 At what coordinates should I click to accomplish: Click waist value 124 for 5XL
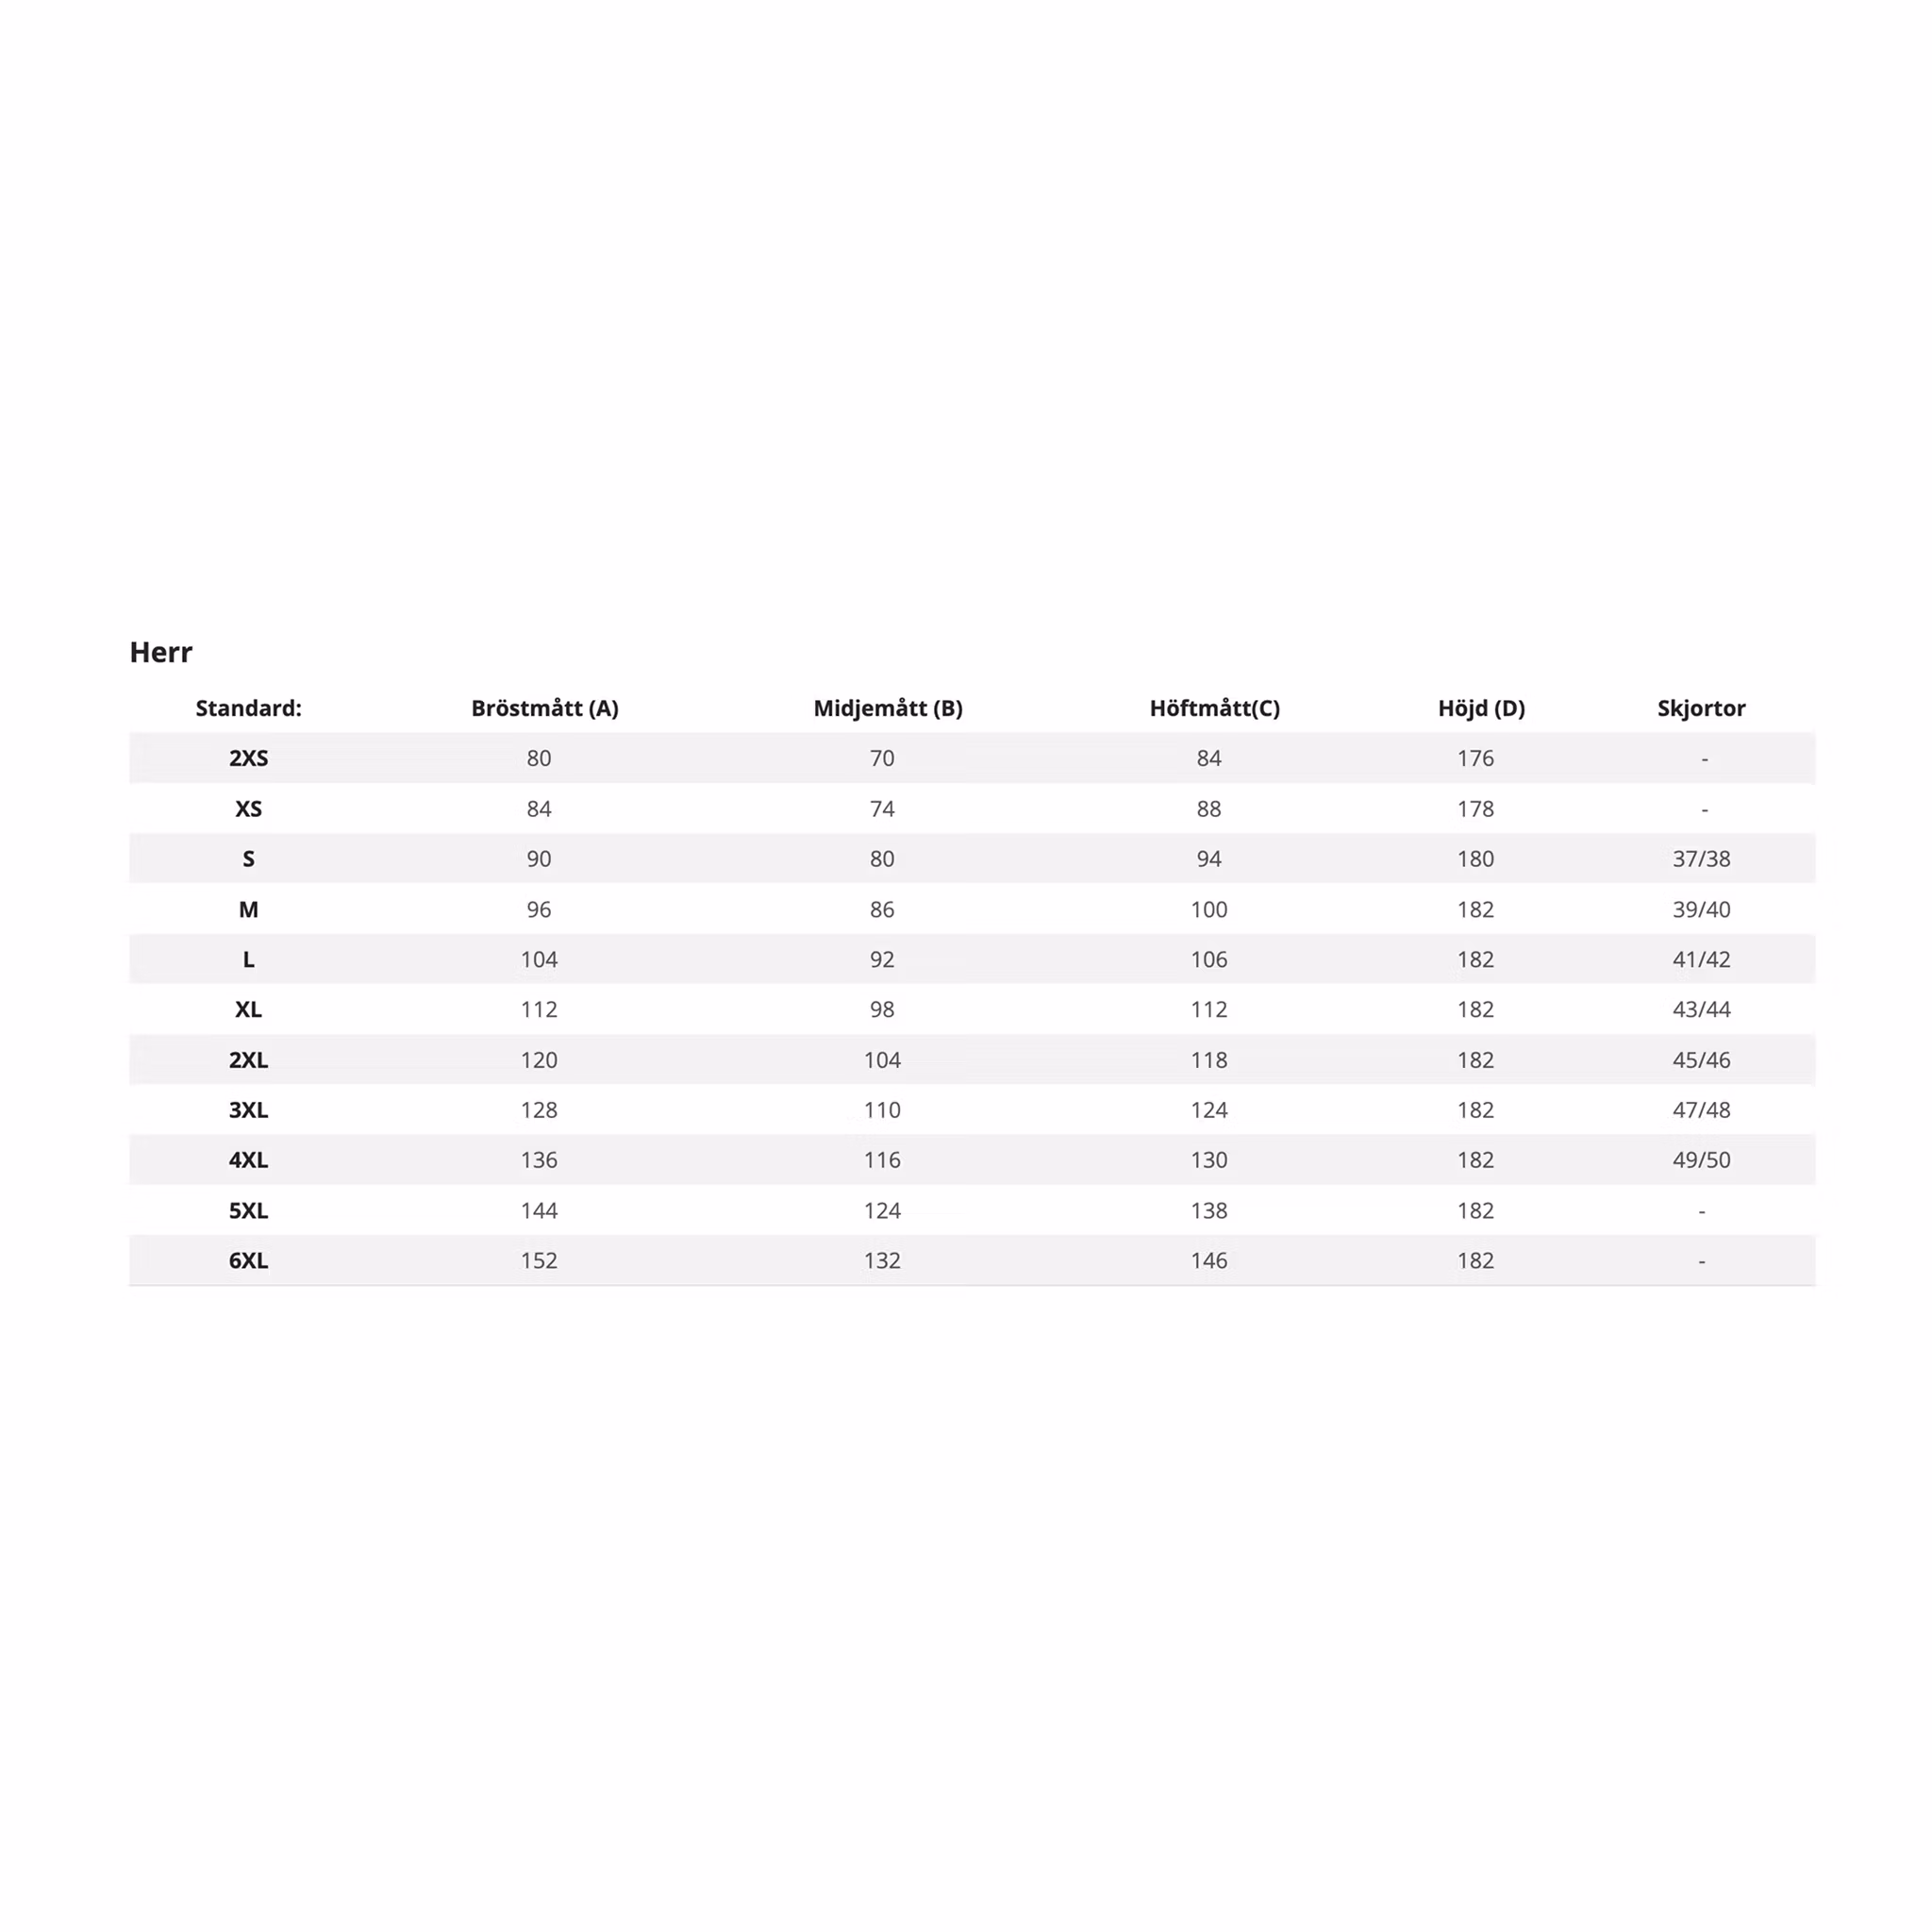point(882,1210)
